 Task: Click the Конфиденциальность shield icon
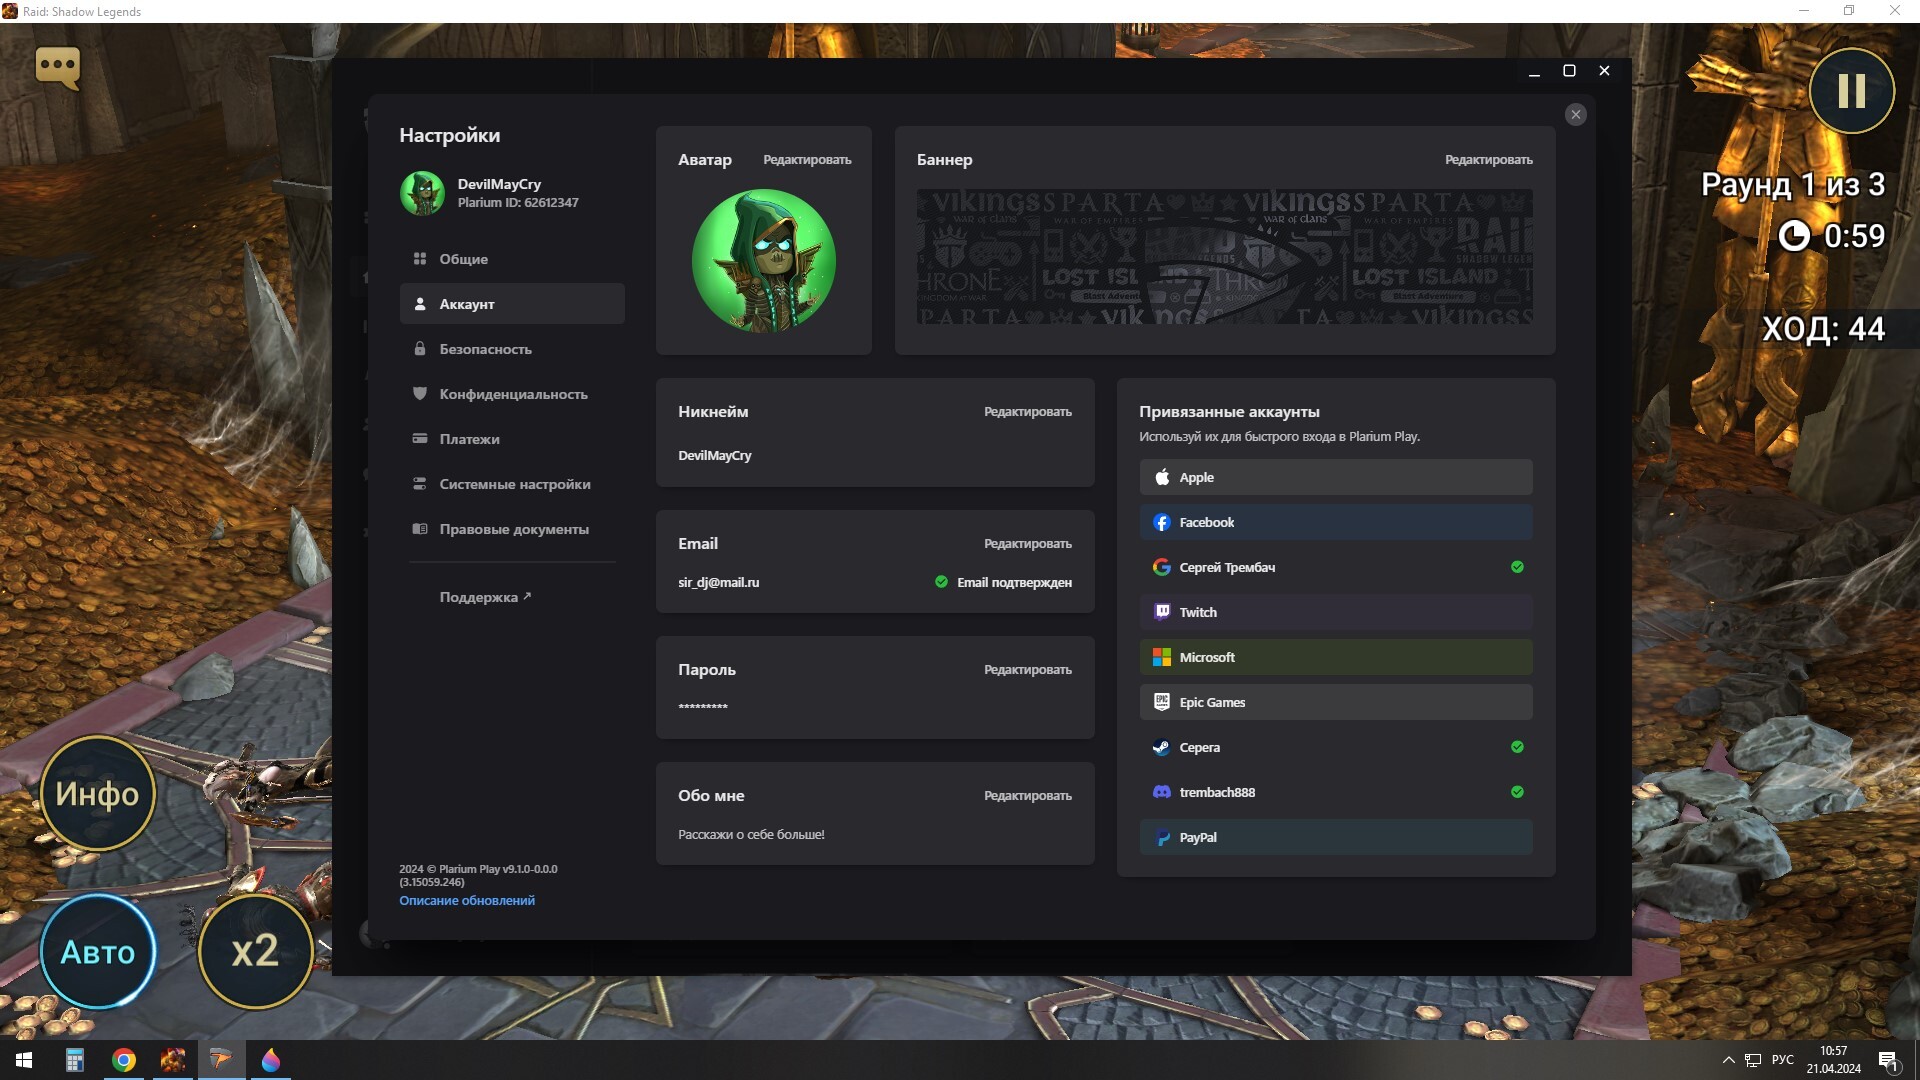click(420, 394)
